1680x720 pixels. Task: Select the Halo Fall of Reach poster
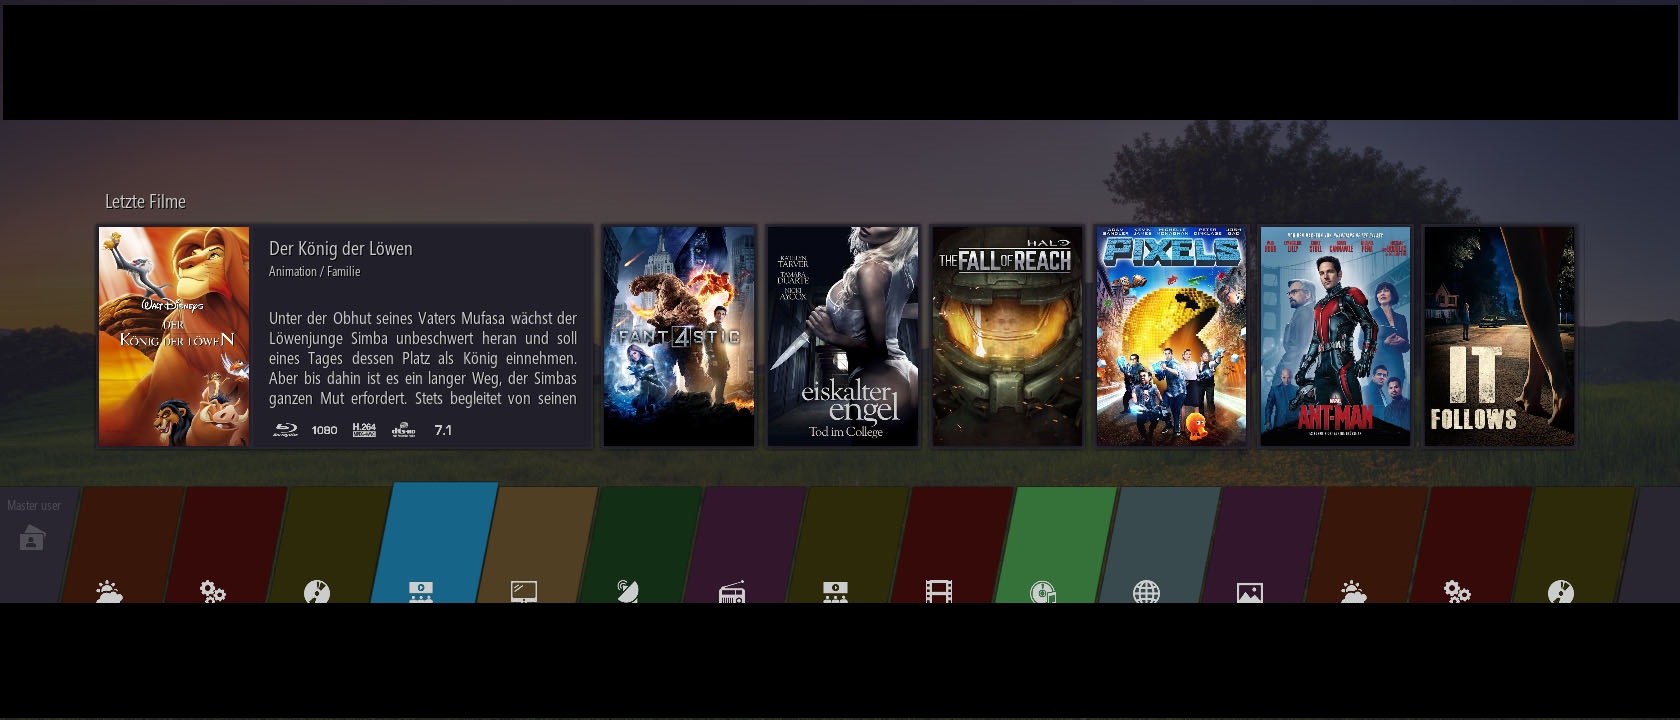pyautogui.click(x=1007, y=336)
